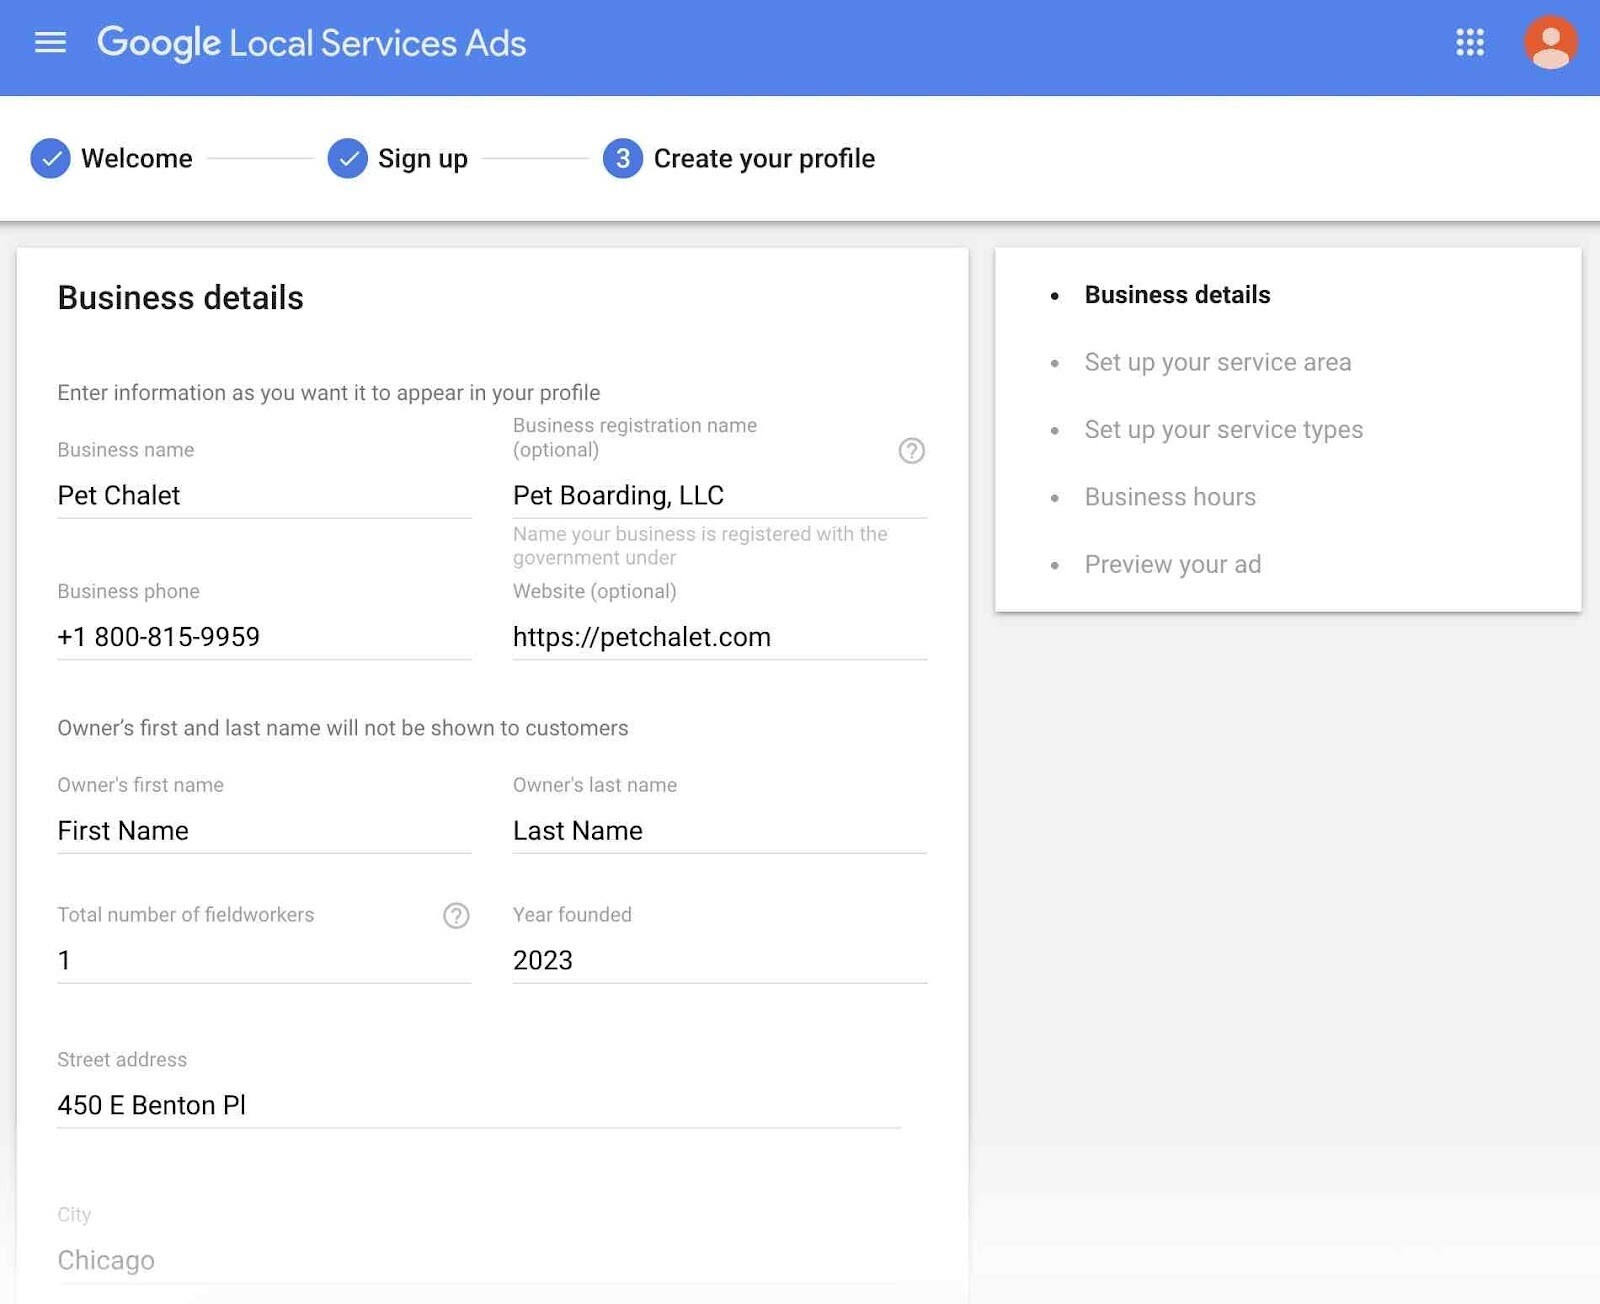Click the City field showing Chicago
Viewport: 1600px width, 1304px height.
(480, 1260)
